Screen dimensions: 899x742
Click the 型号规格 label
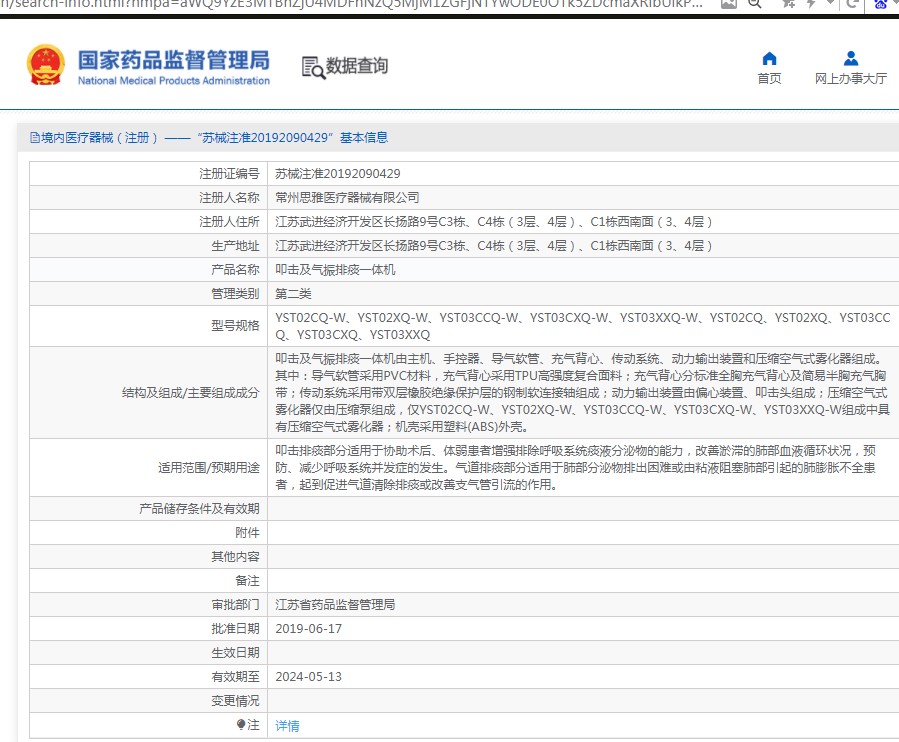pos(235,326)
